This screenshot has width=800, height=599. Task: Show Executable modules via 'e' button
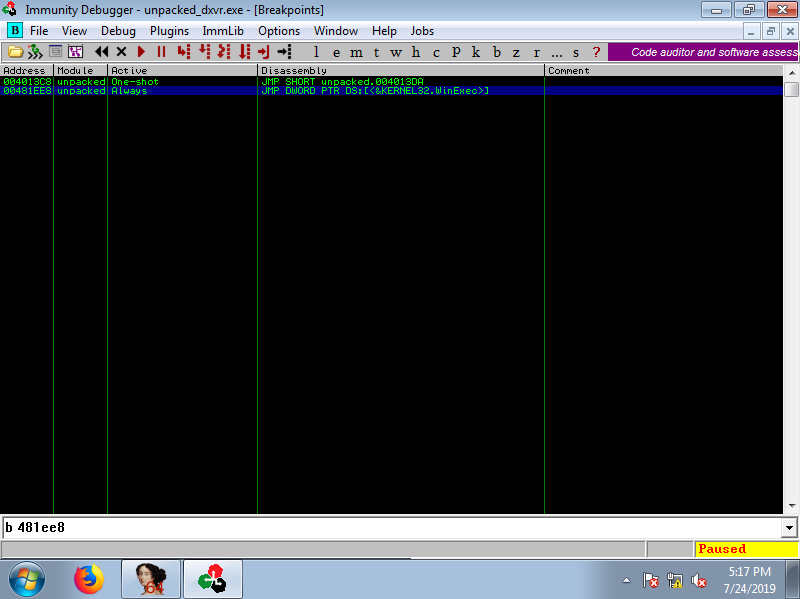click(x=336, y=53)
